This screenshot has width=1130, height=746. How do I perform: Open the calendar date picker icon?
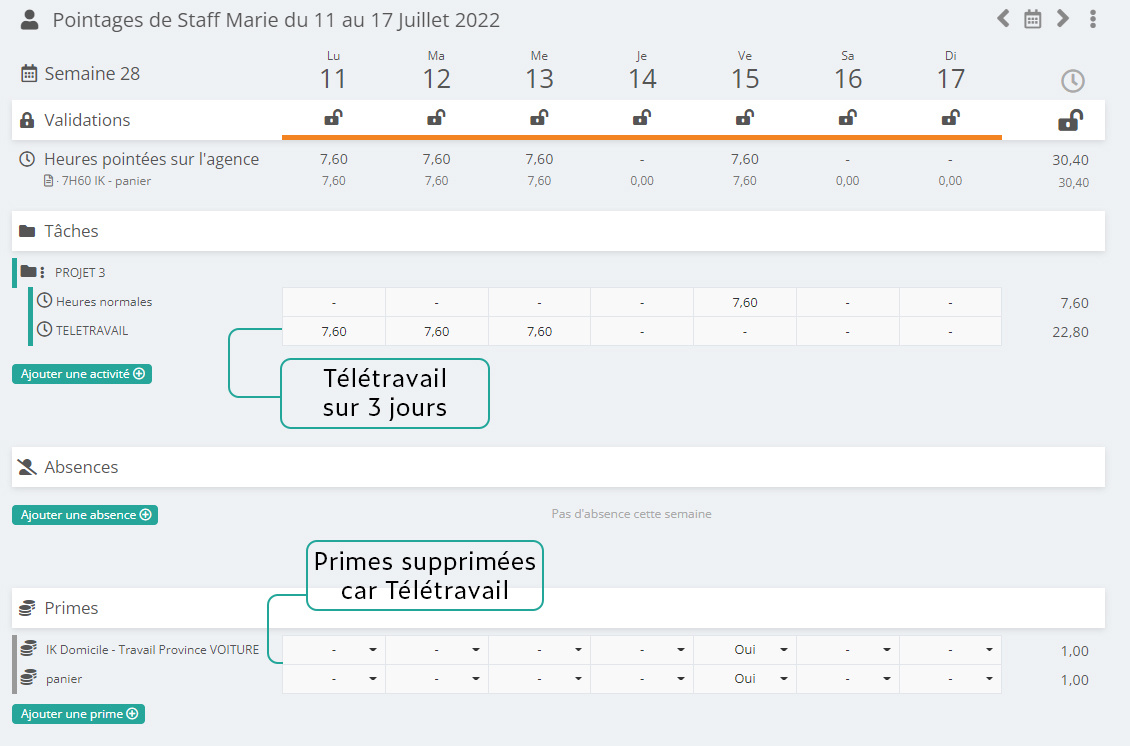tap(1033, 18)
